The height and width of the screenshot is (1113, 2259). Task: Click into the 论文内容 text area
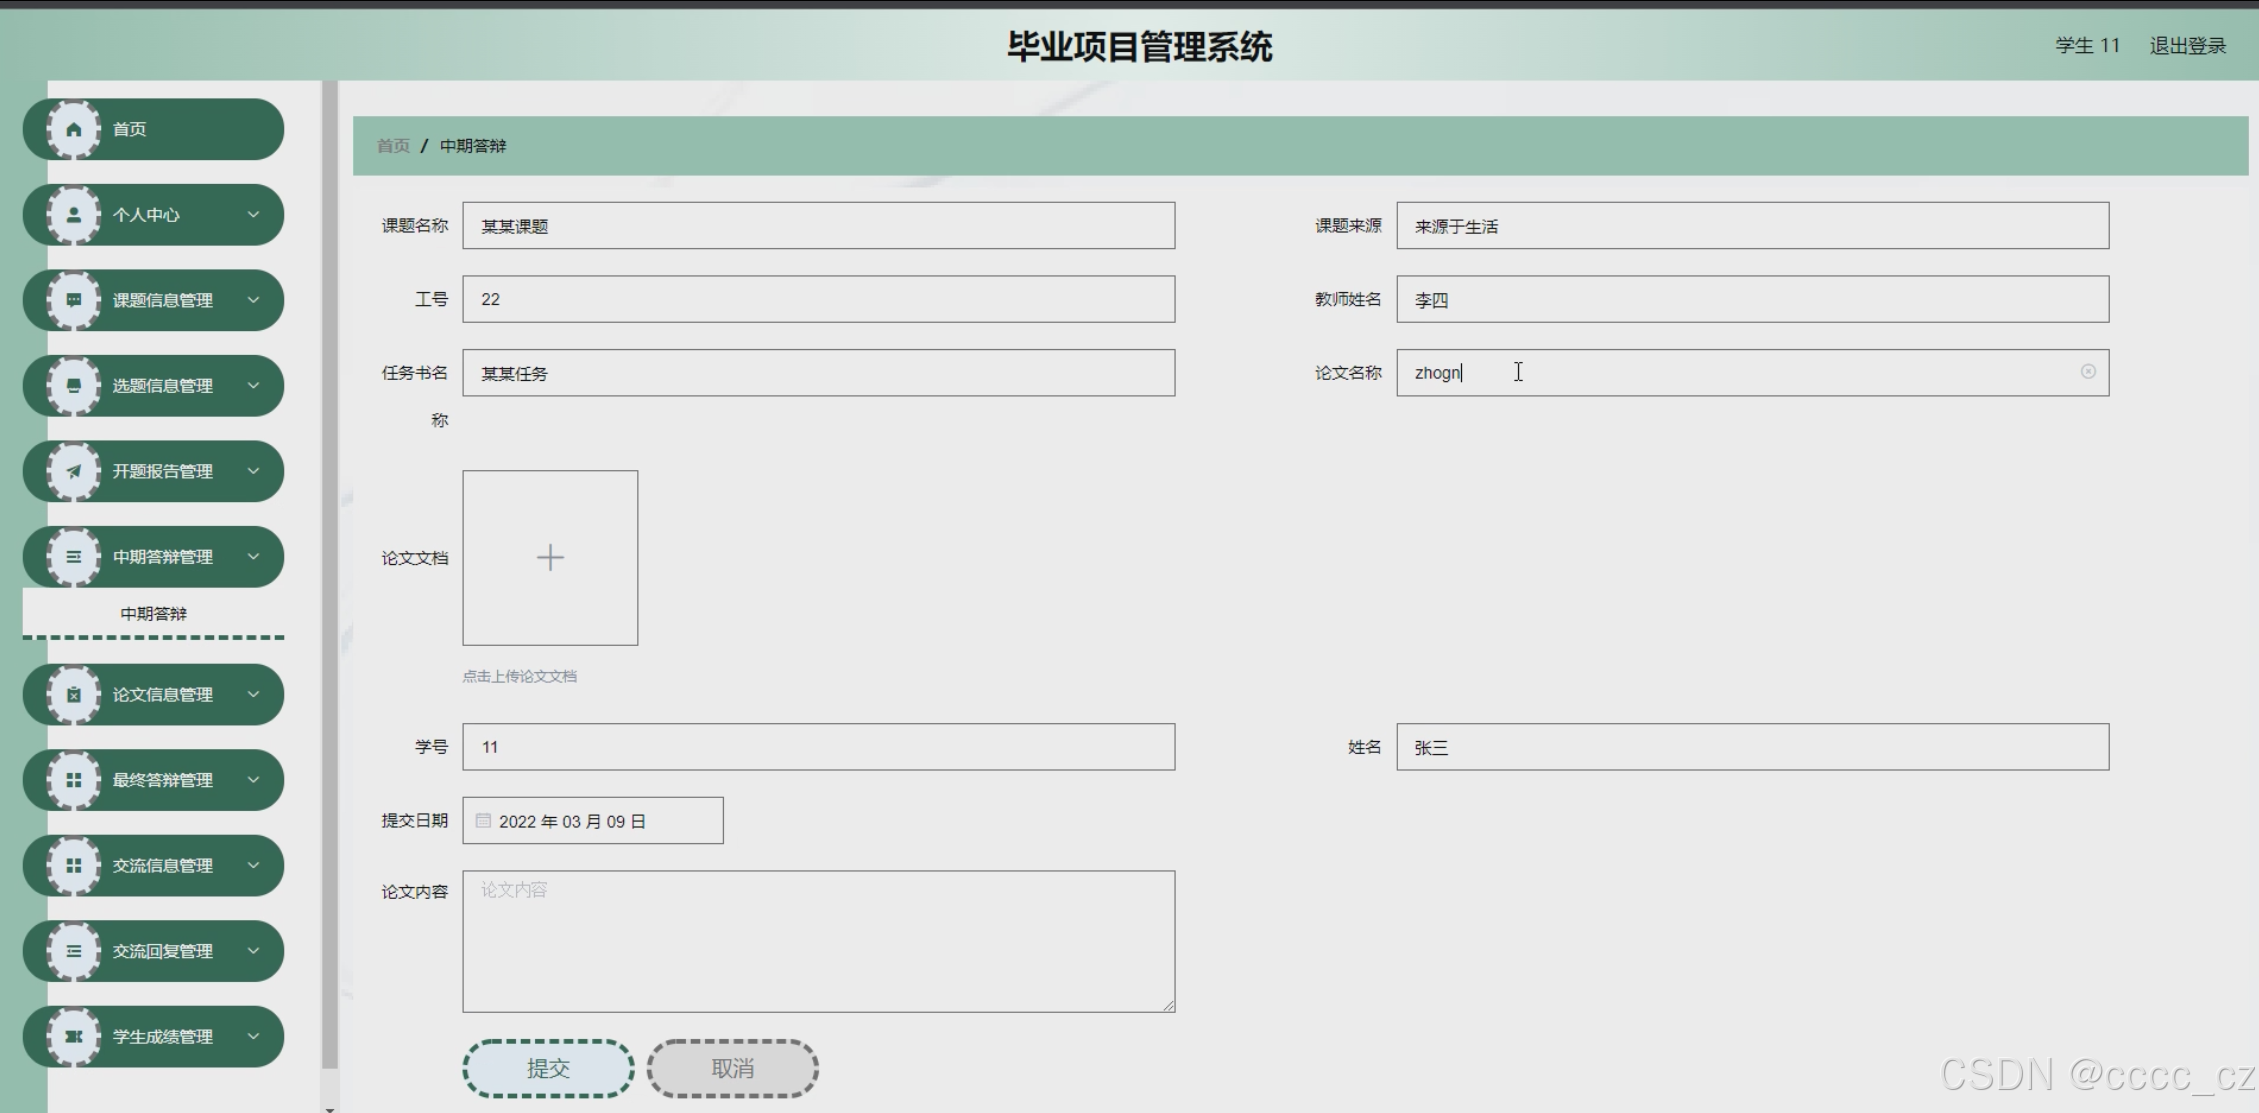[x=818, y=941]
